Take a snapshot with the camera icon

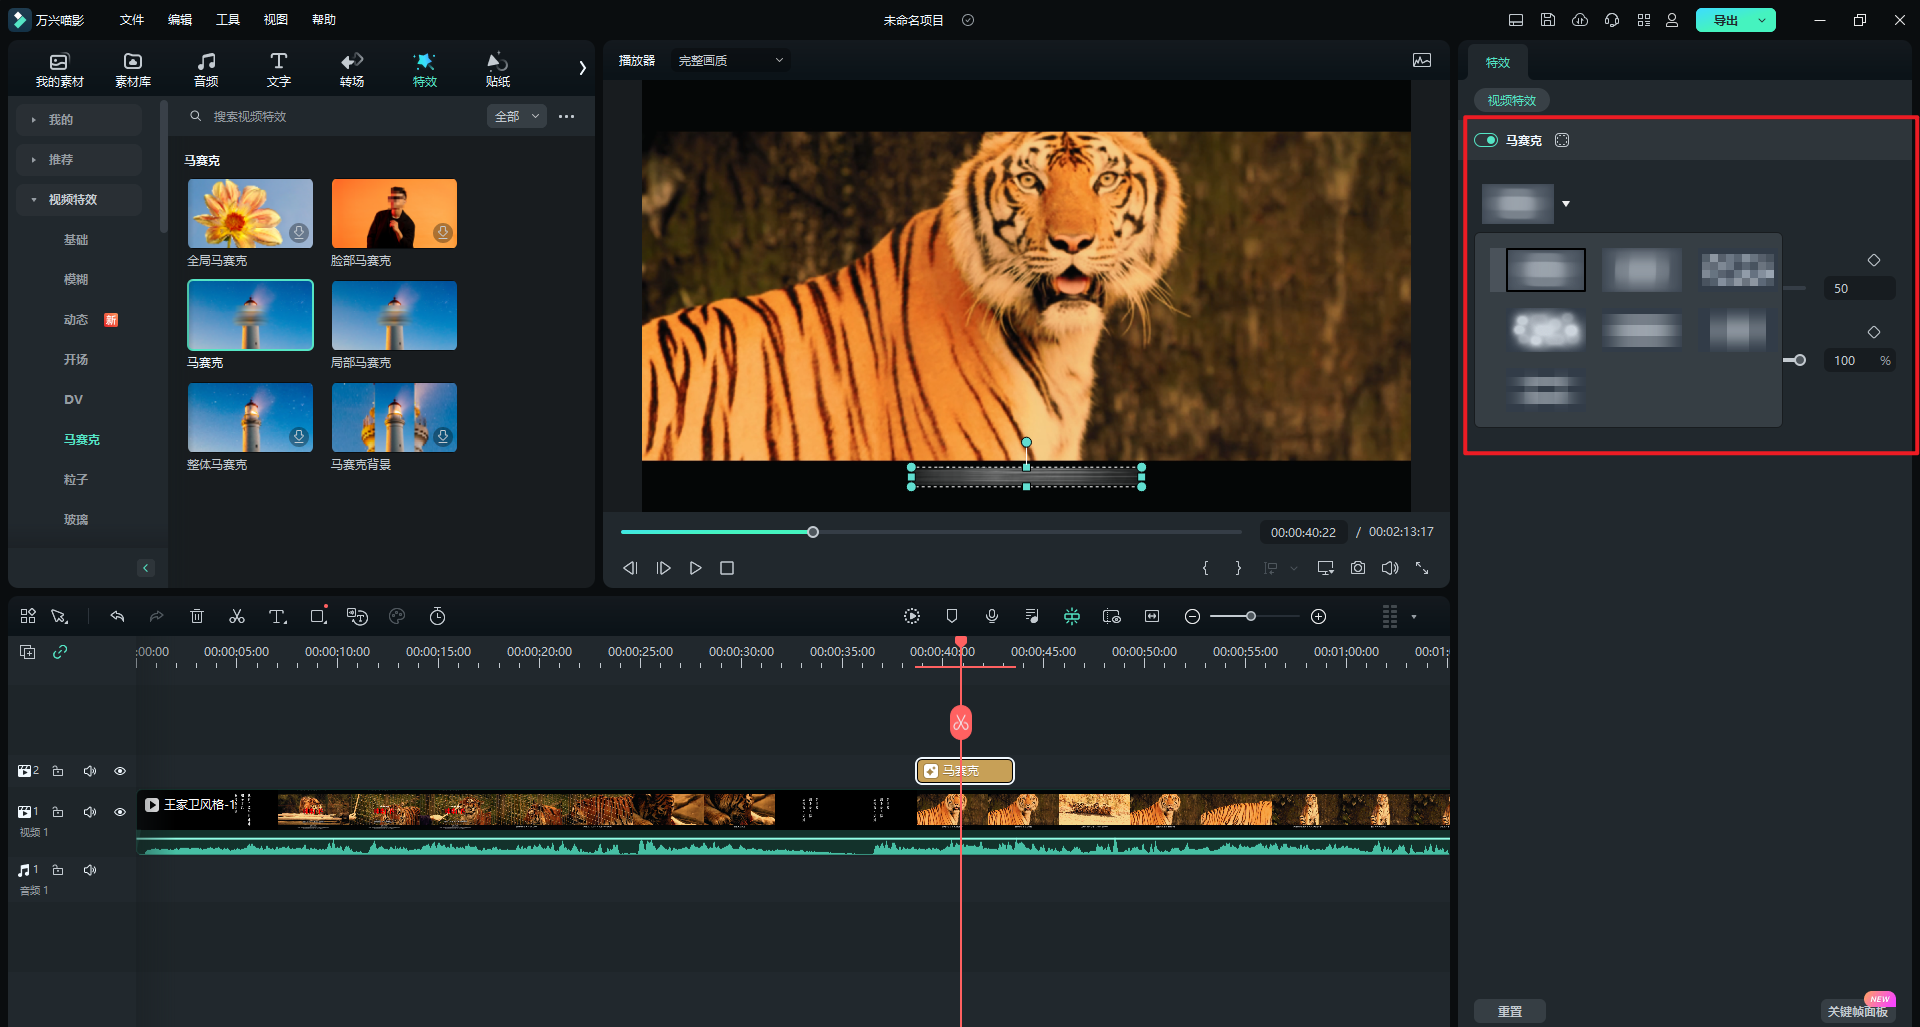(x=1357, y=568)
